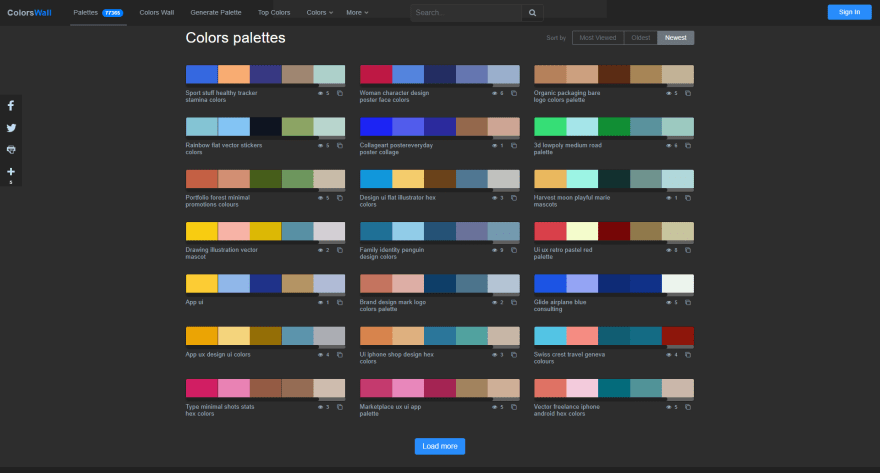This screenshot has width=880, height=473.
Task: Click the search magnifier icon
Action: tap(532, 12)
